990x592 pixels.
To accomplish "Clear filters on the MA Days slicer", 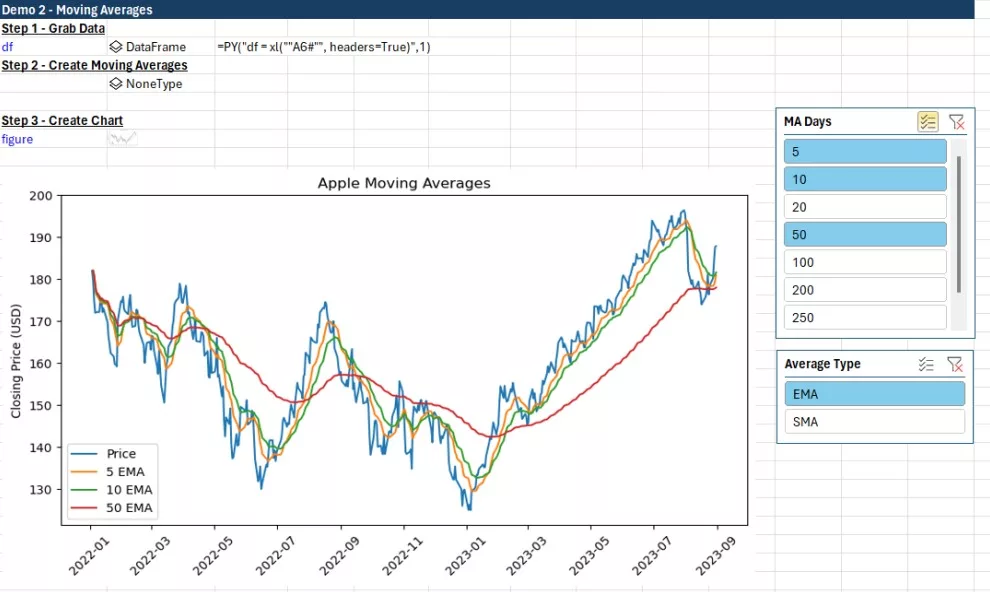I will (957, 121).
